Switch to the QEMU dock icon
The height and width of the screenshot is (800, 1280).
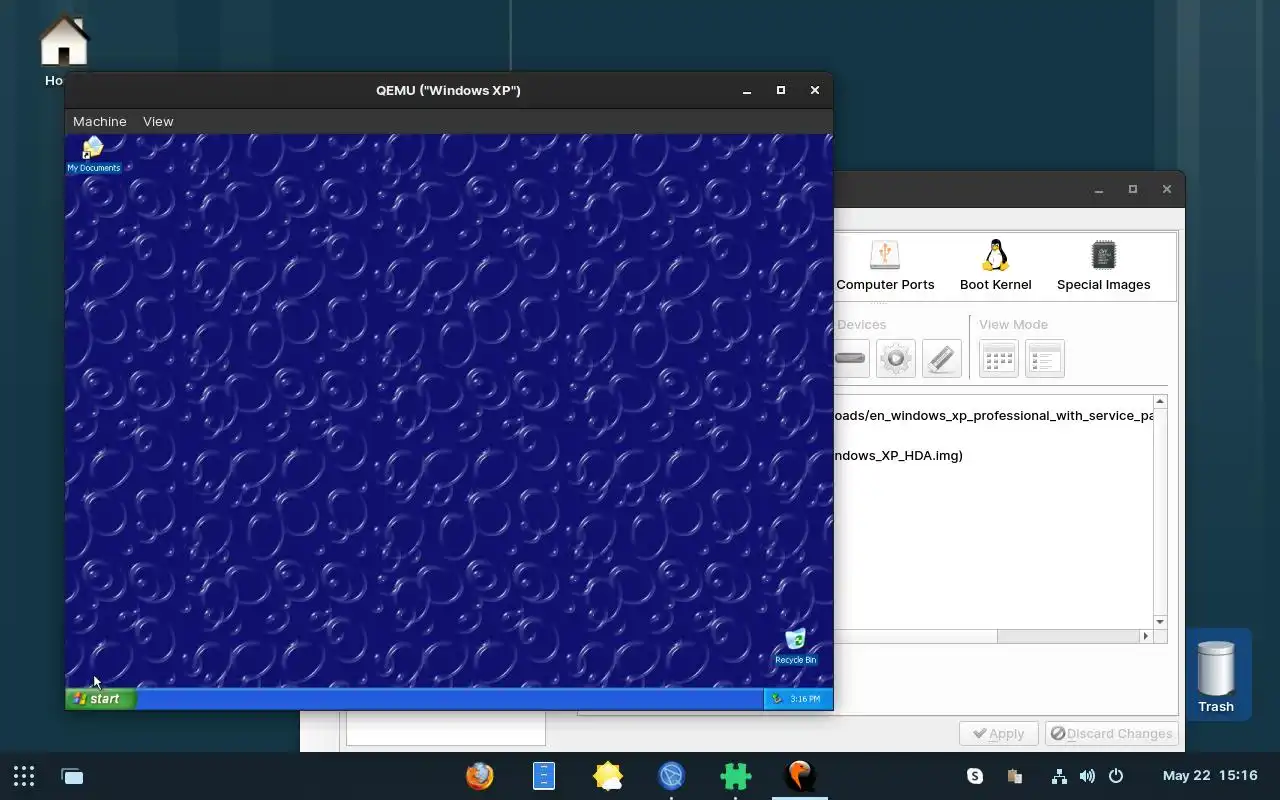coord(800,776)
